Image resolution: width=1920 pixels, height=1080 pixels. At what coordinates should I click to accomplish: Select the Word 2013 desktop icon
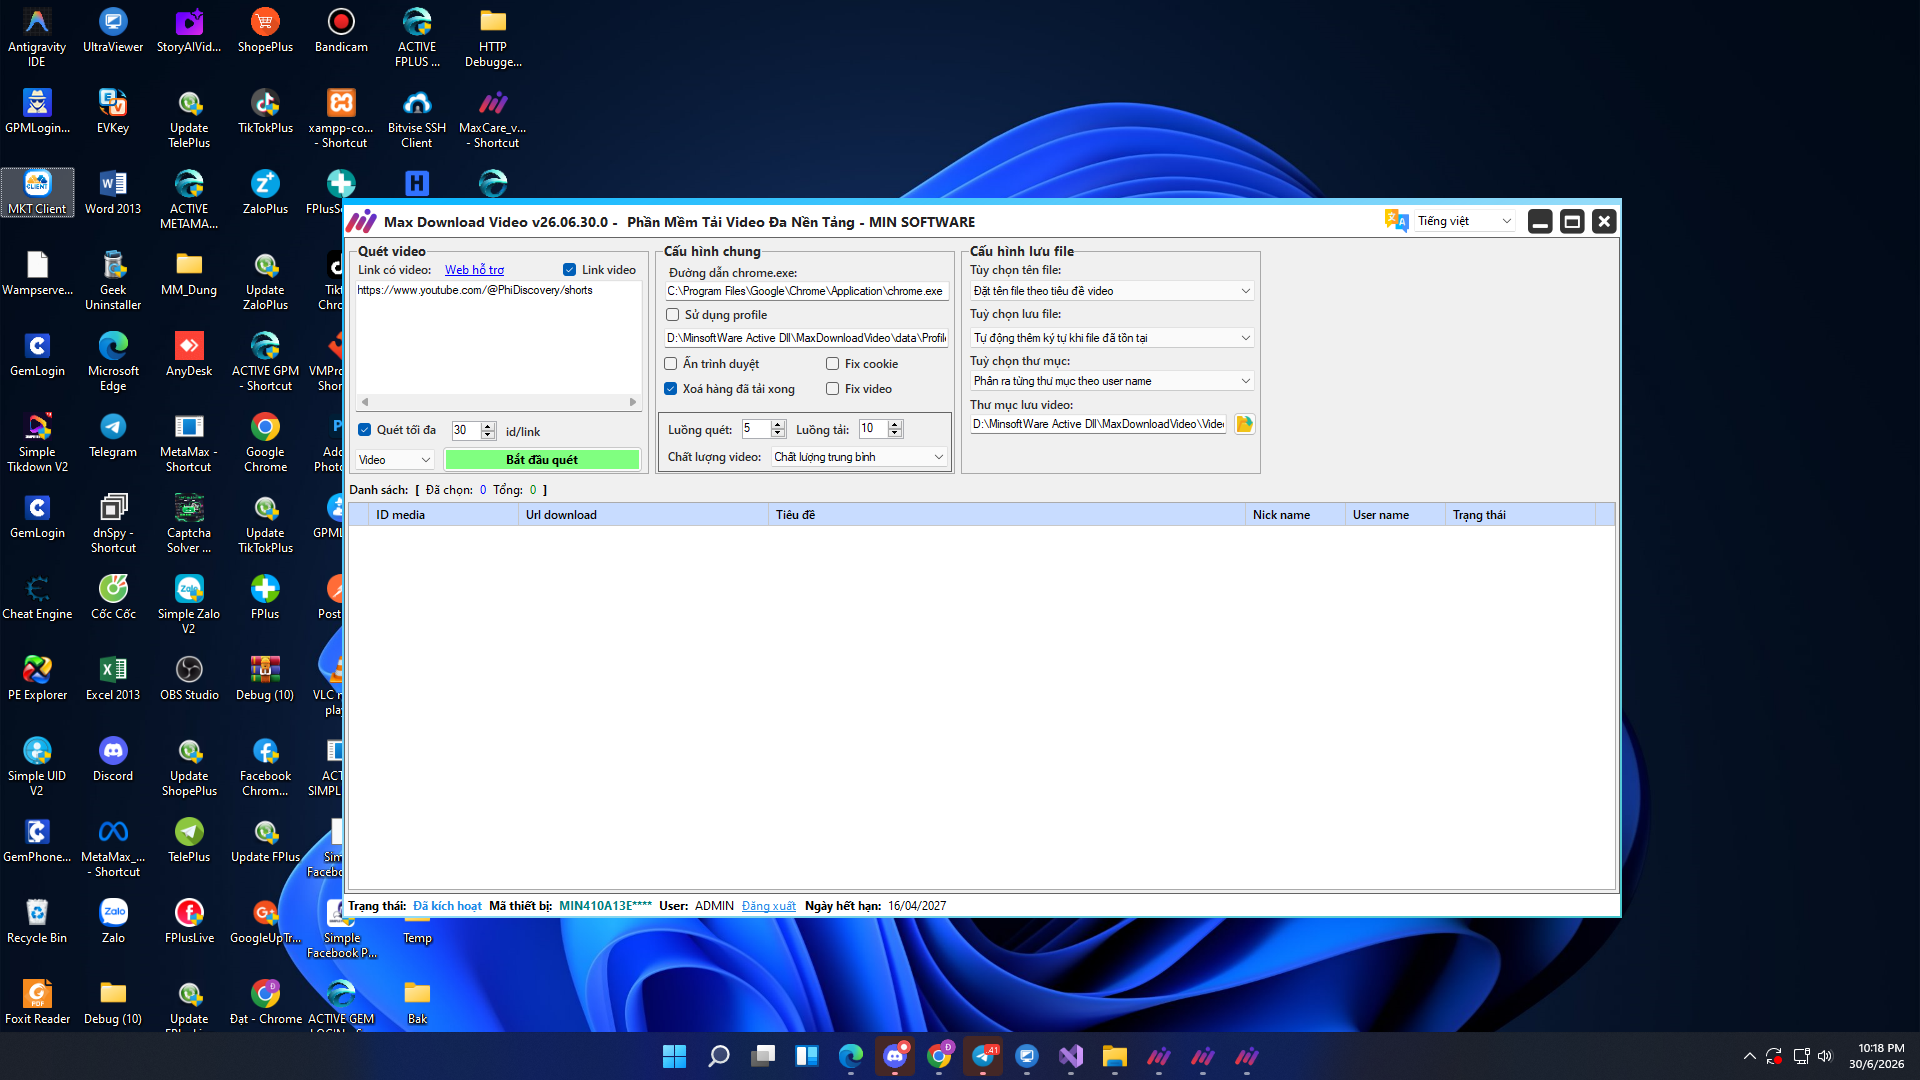pos(113,193)
